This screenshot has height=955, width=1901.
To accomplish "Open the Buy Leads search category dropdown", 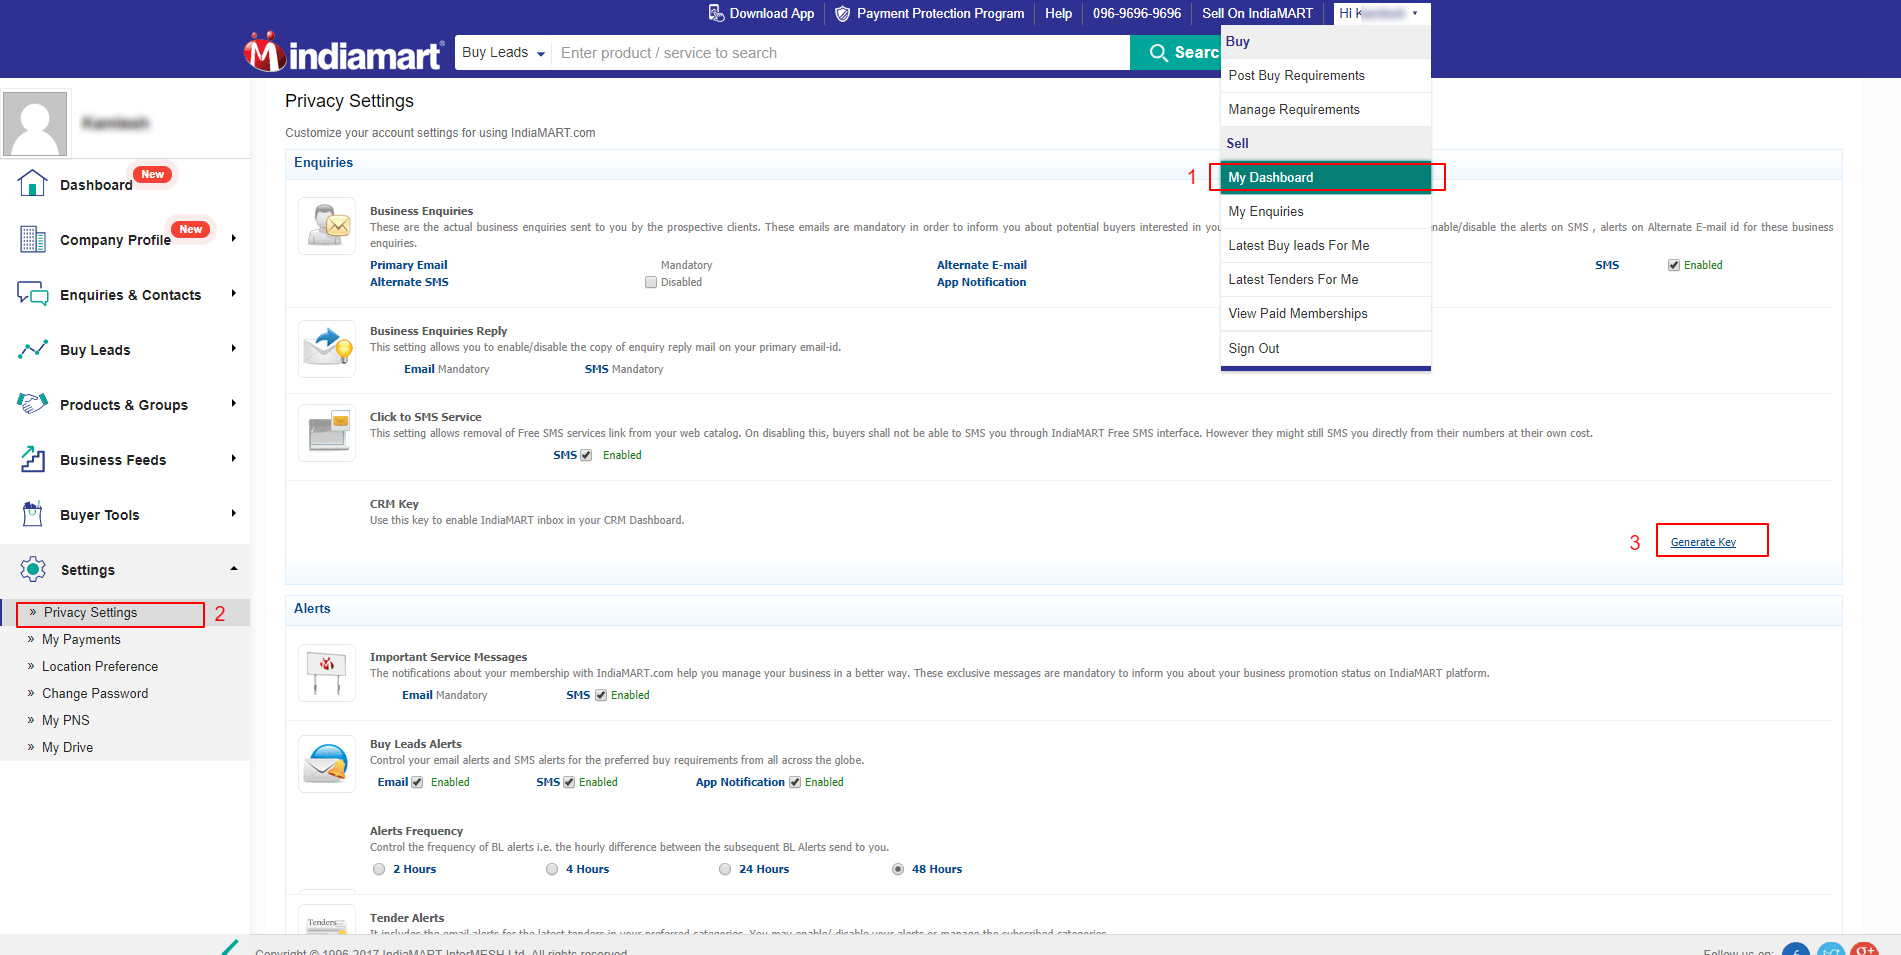I will [503, 52].
